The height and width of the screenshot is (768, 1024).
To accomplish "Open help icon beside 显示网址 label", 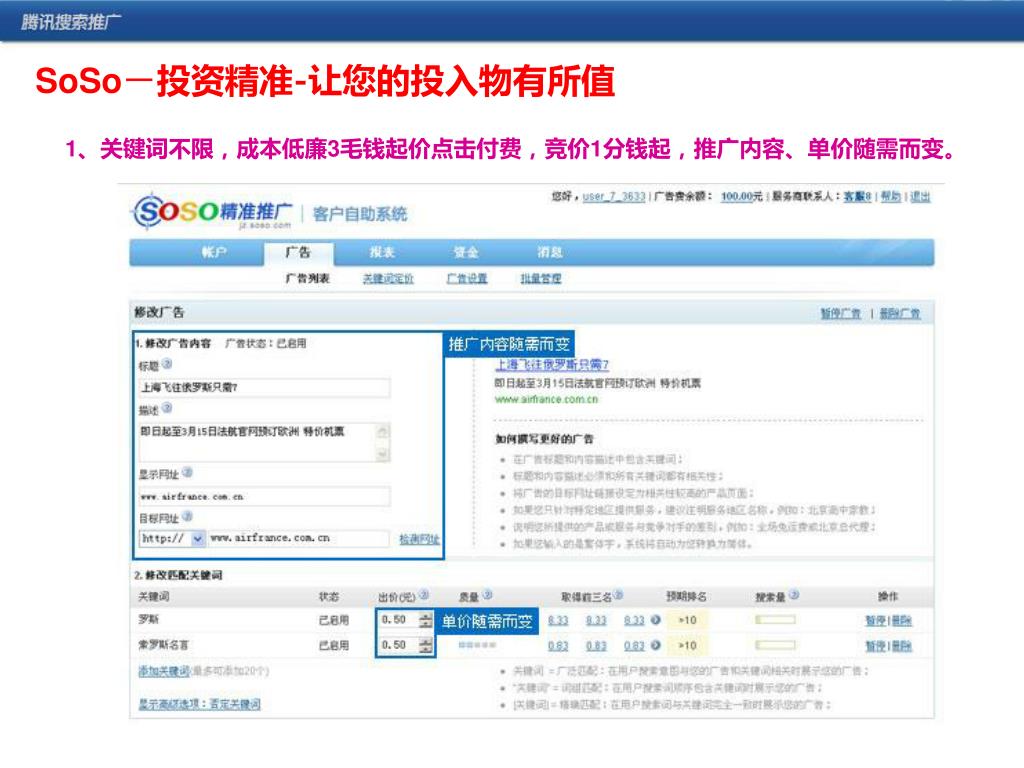I will [x=187, y=472].
